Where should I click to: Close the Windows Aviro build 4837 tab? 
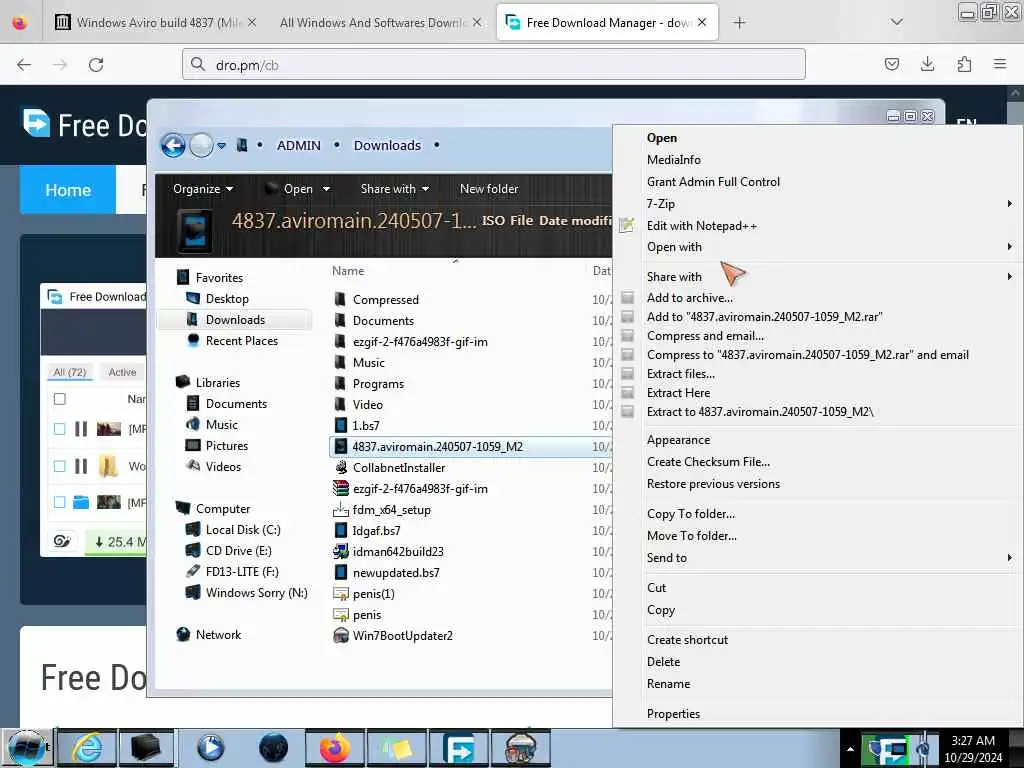tap(252, 22)
